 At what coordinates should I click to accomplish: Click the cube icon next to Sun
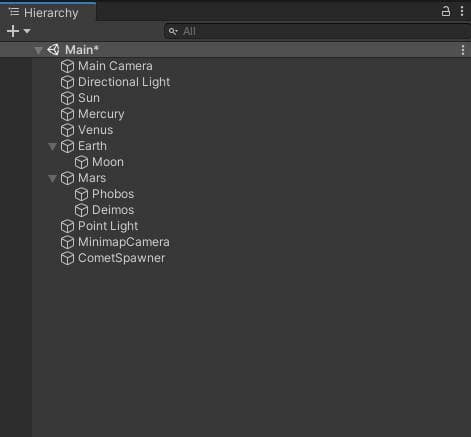tap(67, 98)
